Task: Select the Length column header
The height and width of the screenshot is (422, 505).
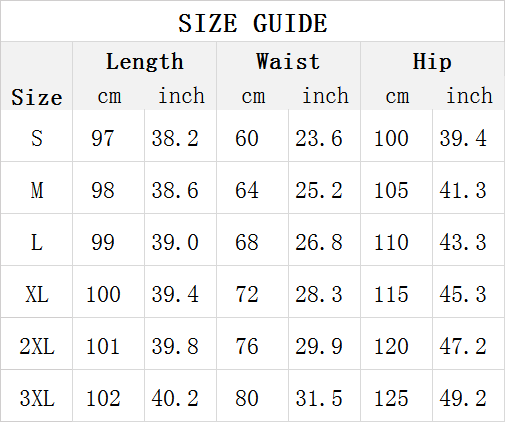Action: 145,62
